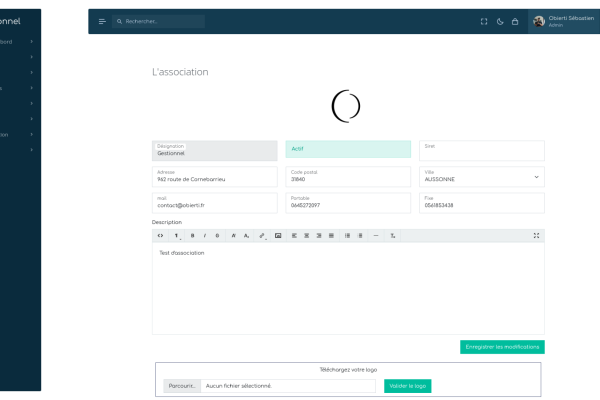The height and width of the screenshot is (400, 600).
Task: Align editor text to the left
Action: coord(295,235)
